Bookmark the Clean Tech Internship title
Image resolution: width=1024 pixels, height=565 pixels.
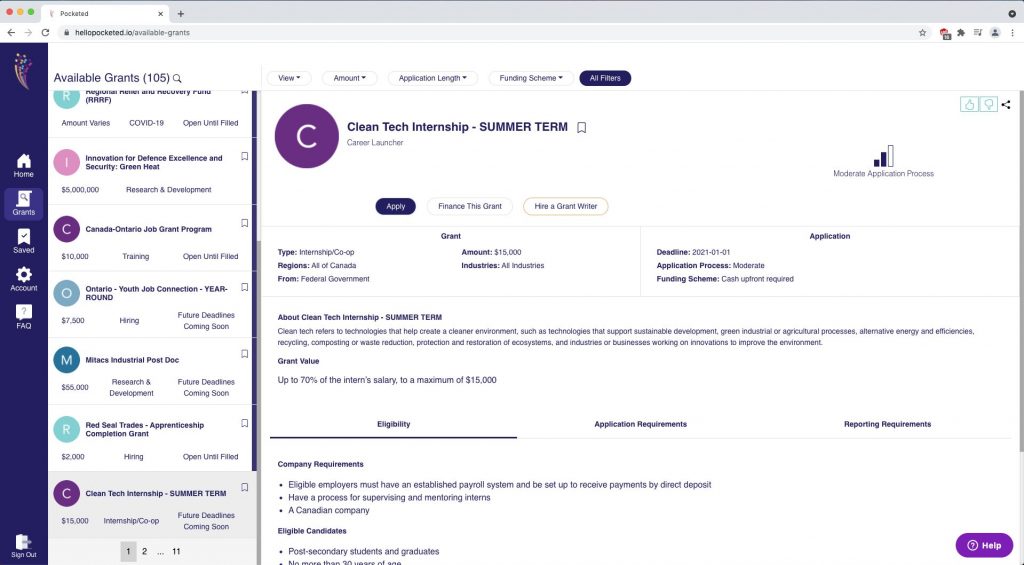(581, 127)
